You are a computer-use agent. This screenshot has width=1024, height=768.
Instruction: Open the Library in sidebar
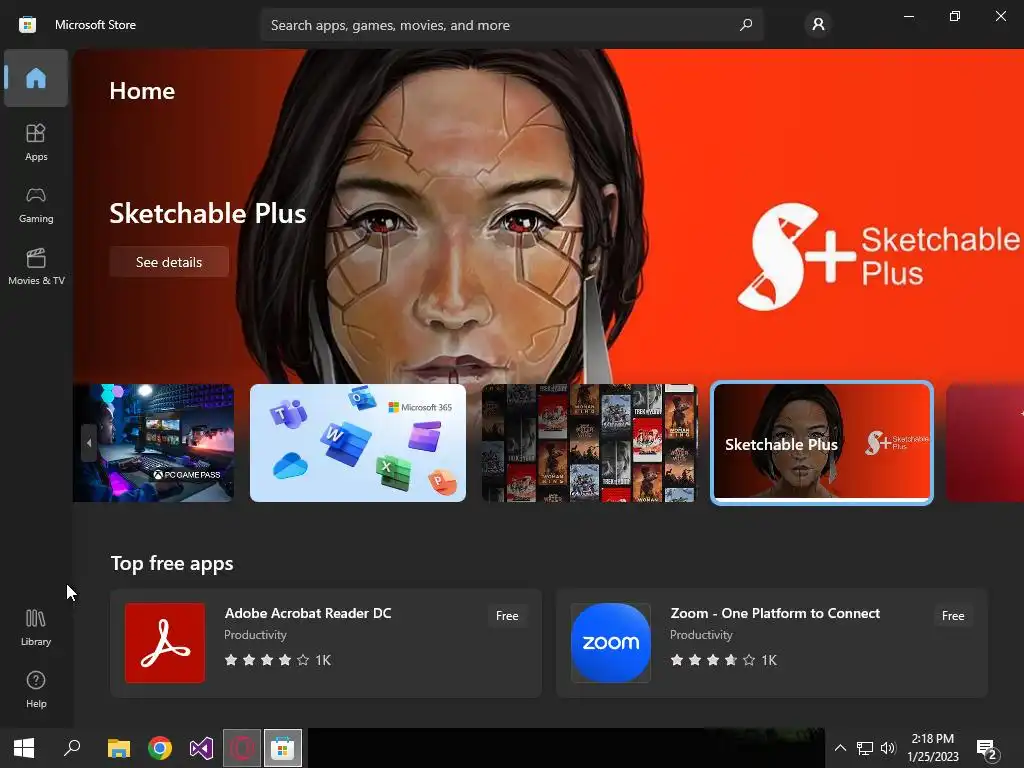[36, 628]
